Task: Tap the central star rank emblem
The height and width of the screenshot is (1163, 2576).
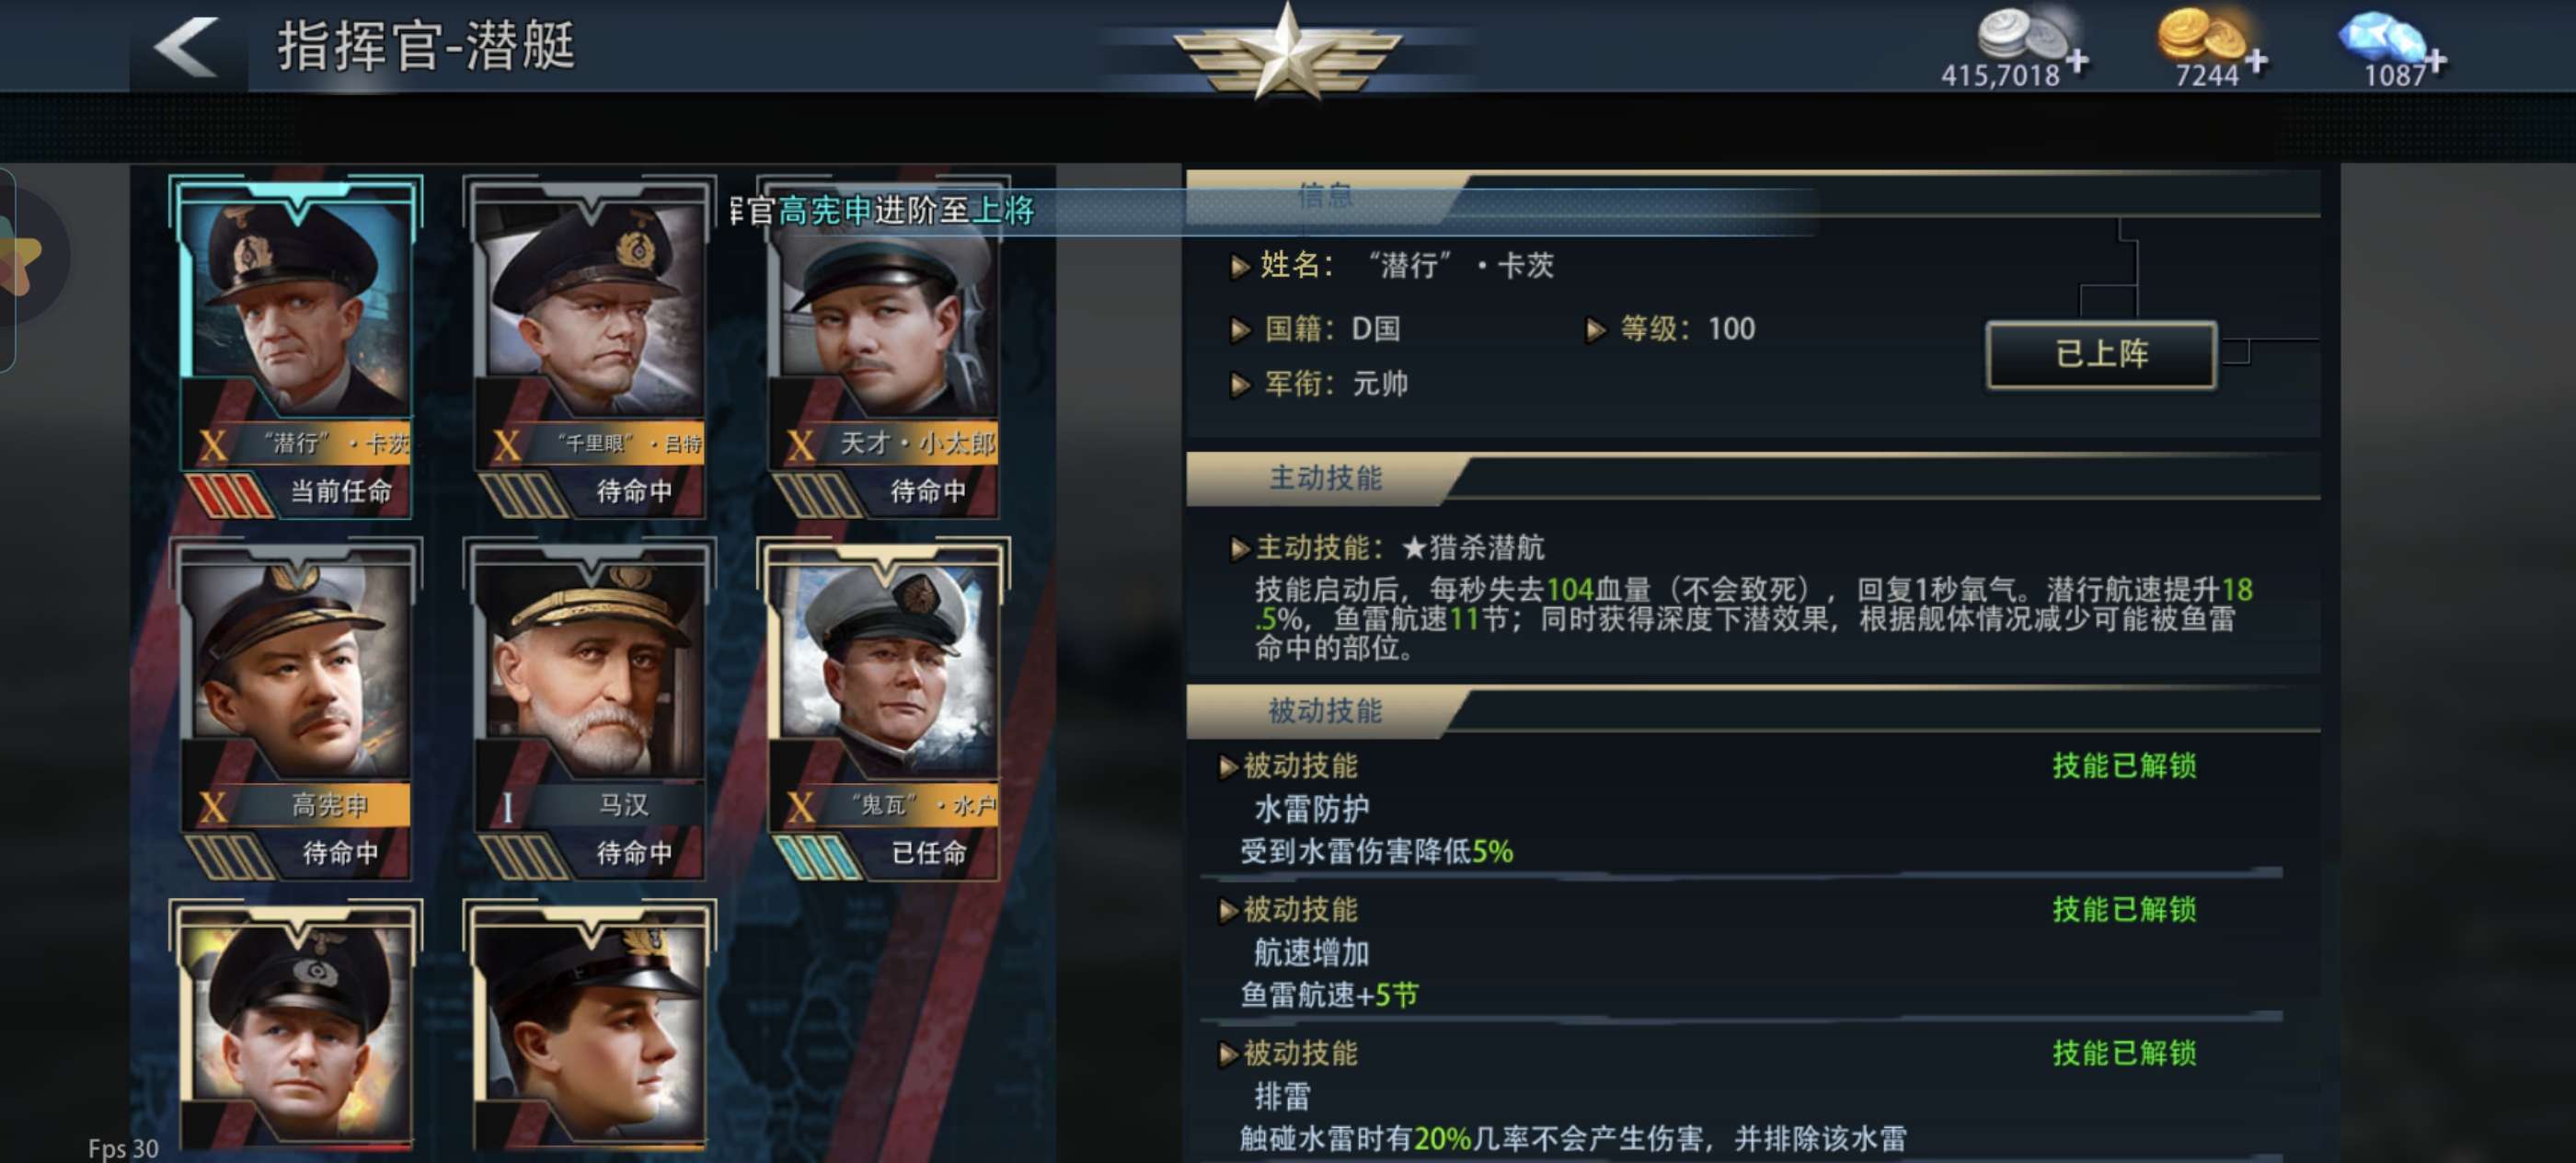Action: click(x=1287, y=50)
